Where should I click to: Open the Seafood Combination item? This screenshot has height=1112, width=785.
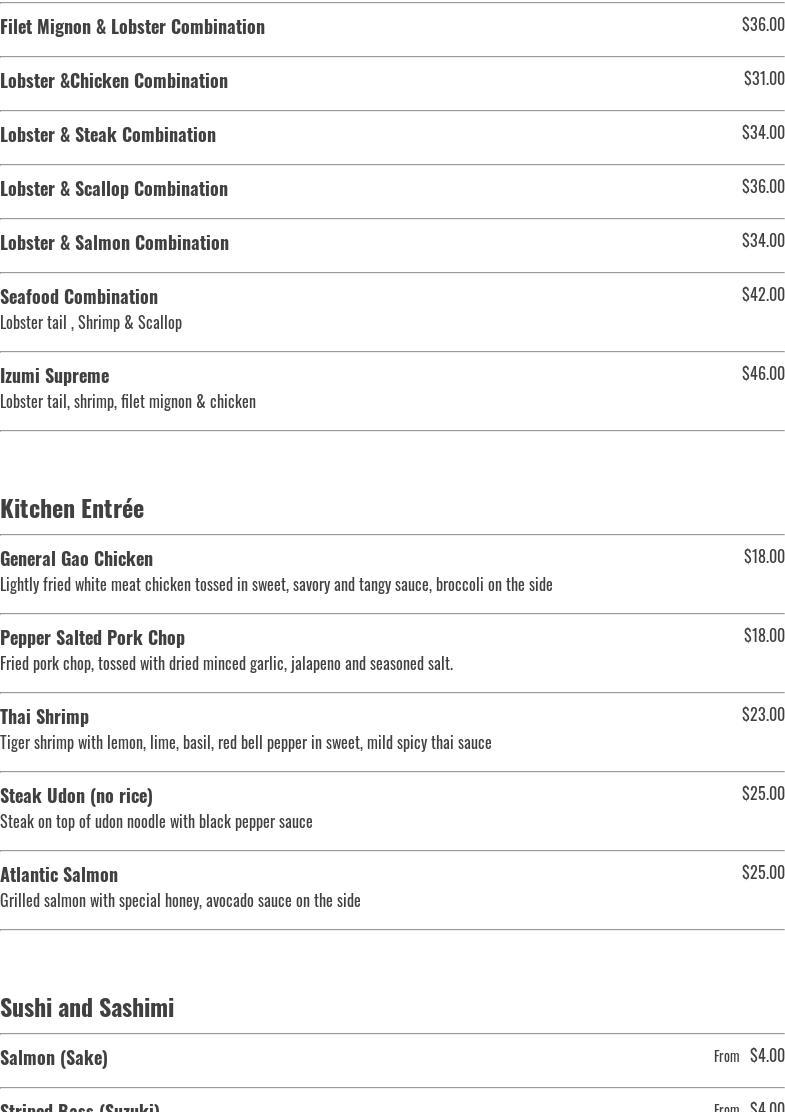(x=392, y=311)
